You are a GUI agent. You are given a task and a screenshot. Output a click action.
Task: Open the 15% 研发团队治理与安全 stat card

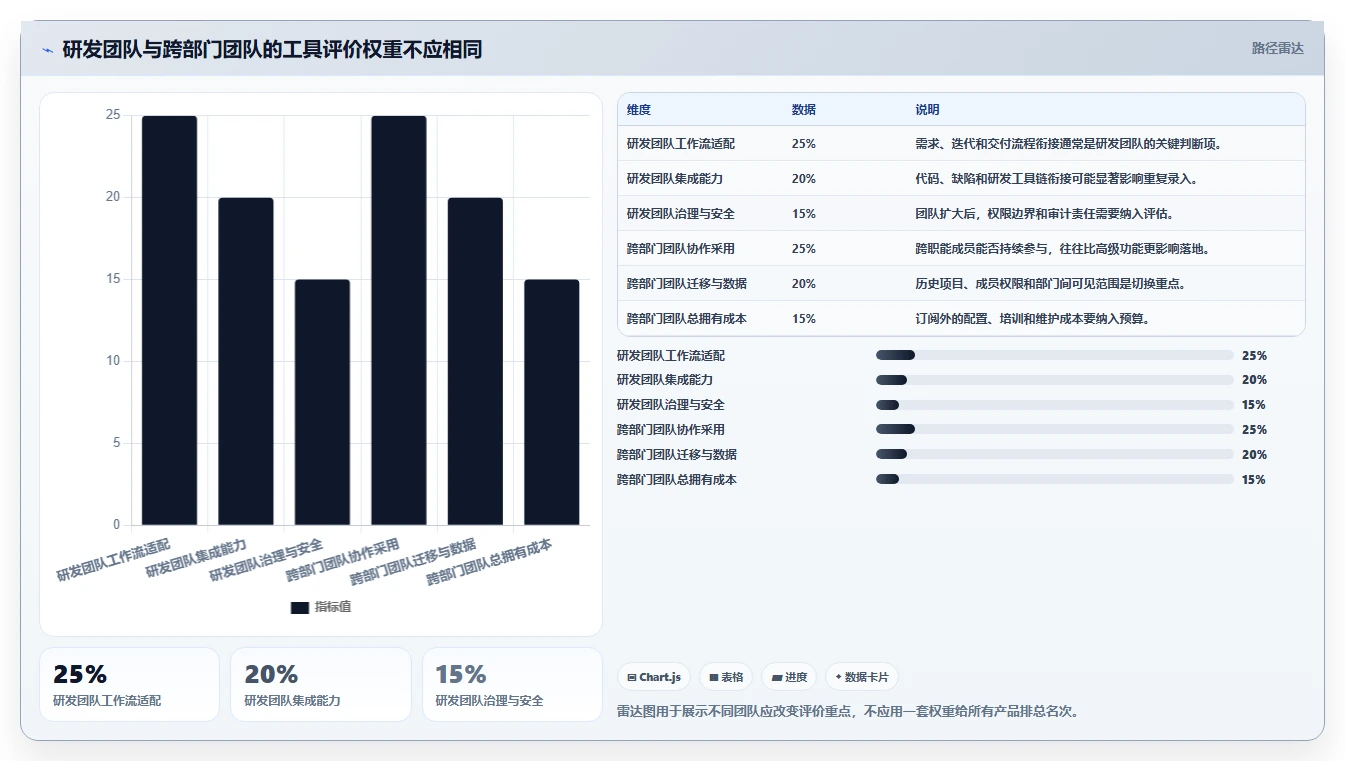pos(512,684)
